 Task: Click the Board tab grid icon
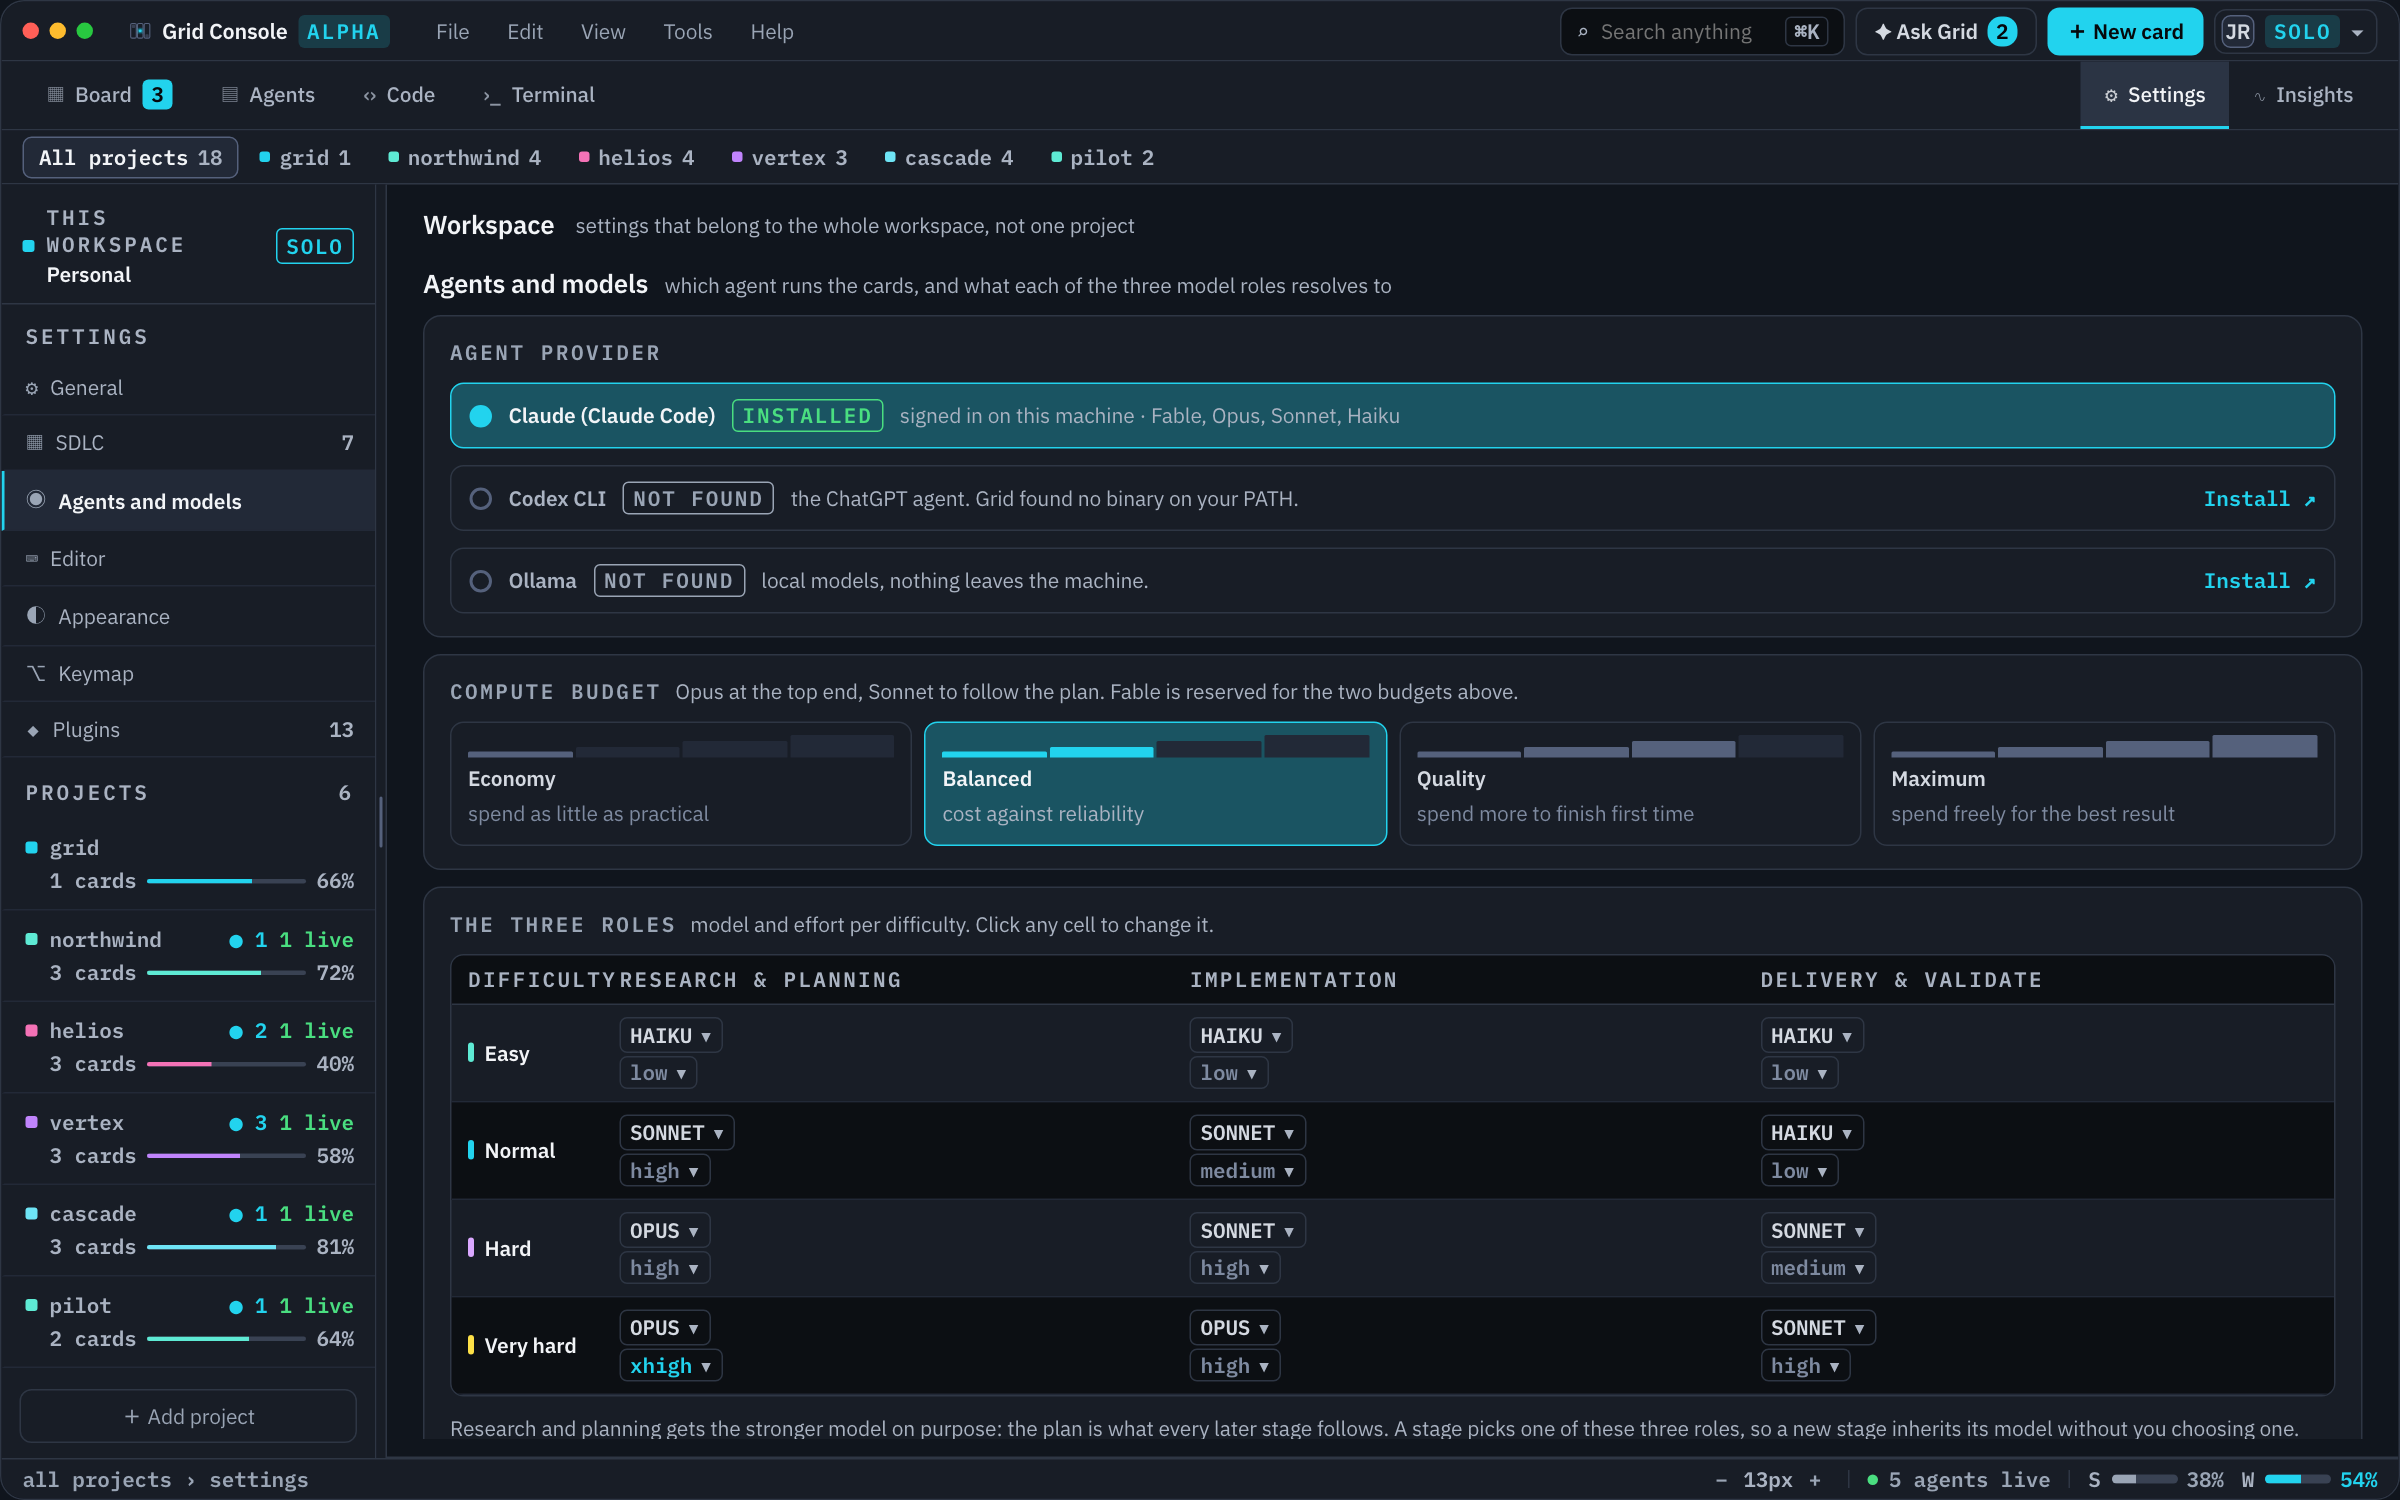56,95
